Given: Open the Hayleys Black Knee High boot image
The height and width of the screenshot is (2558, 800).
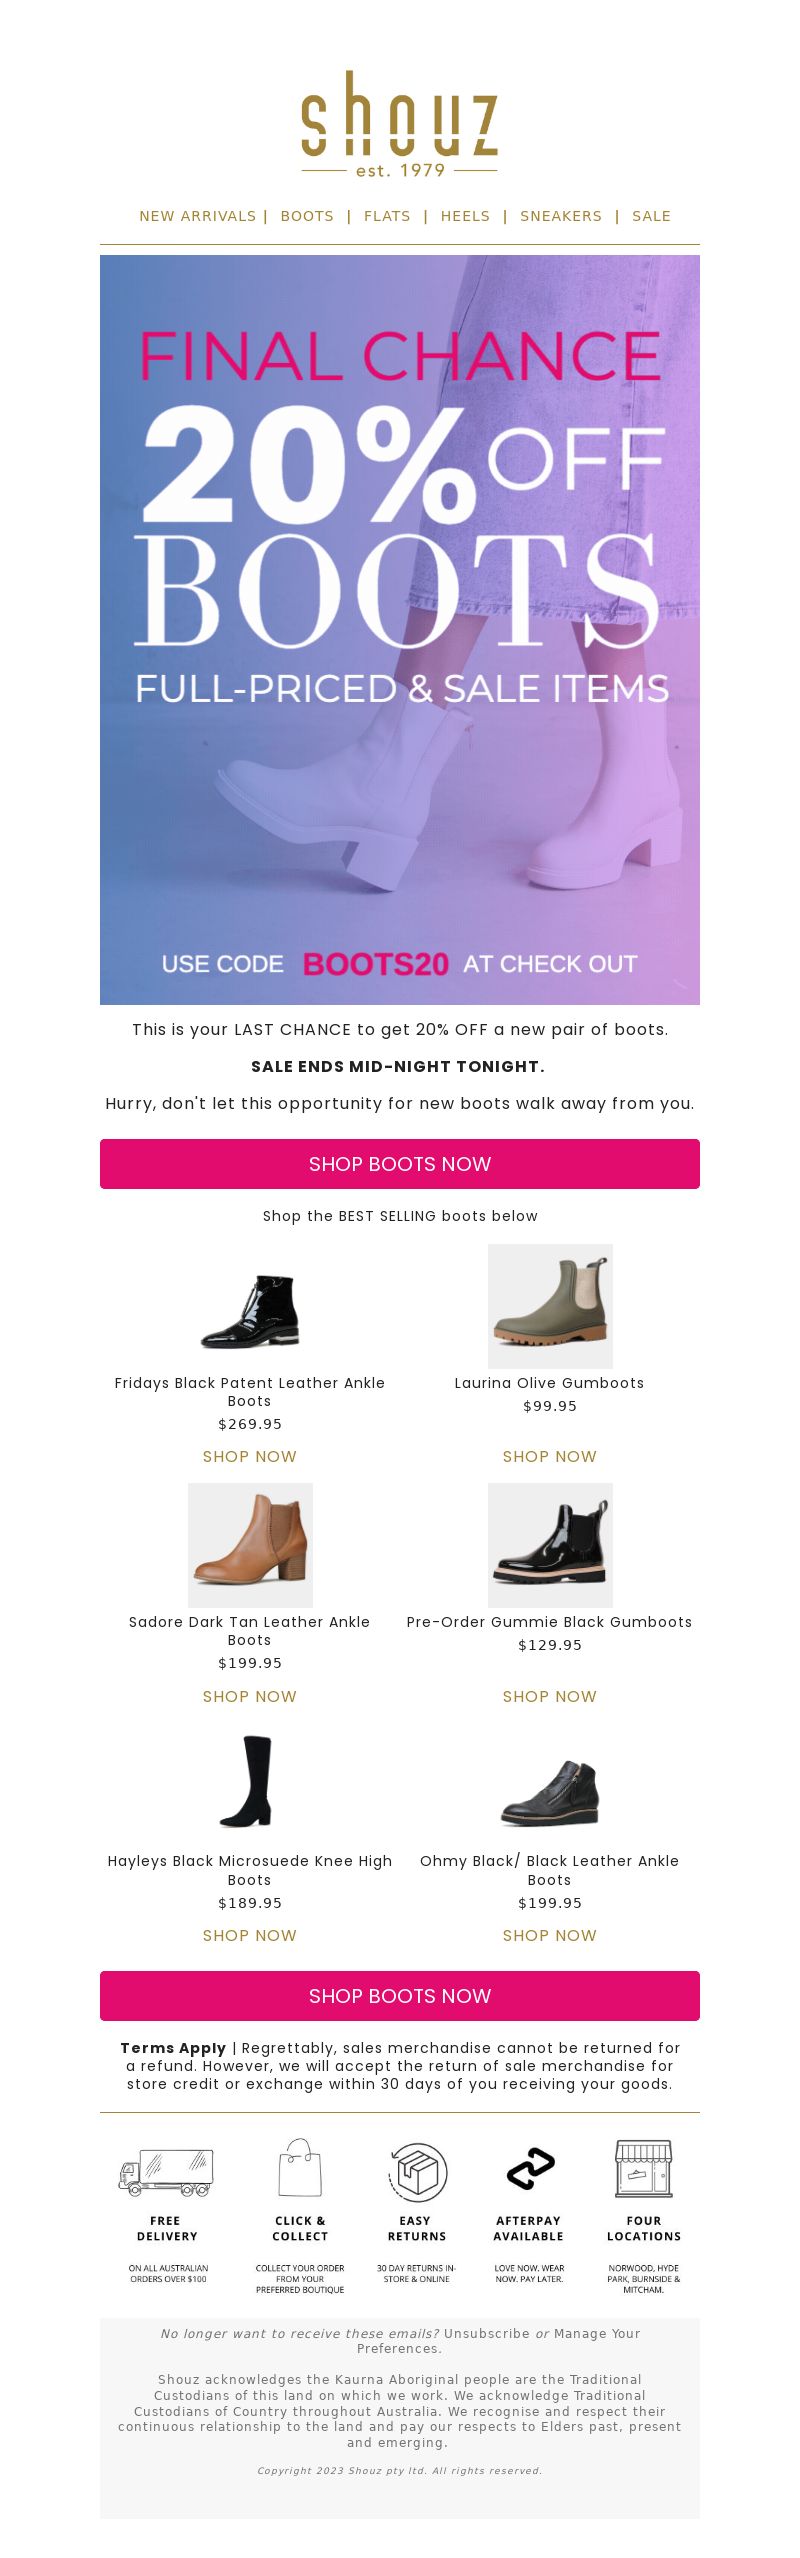Looking at the screenshot, I should 250,1785.
